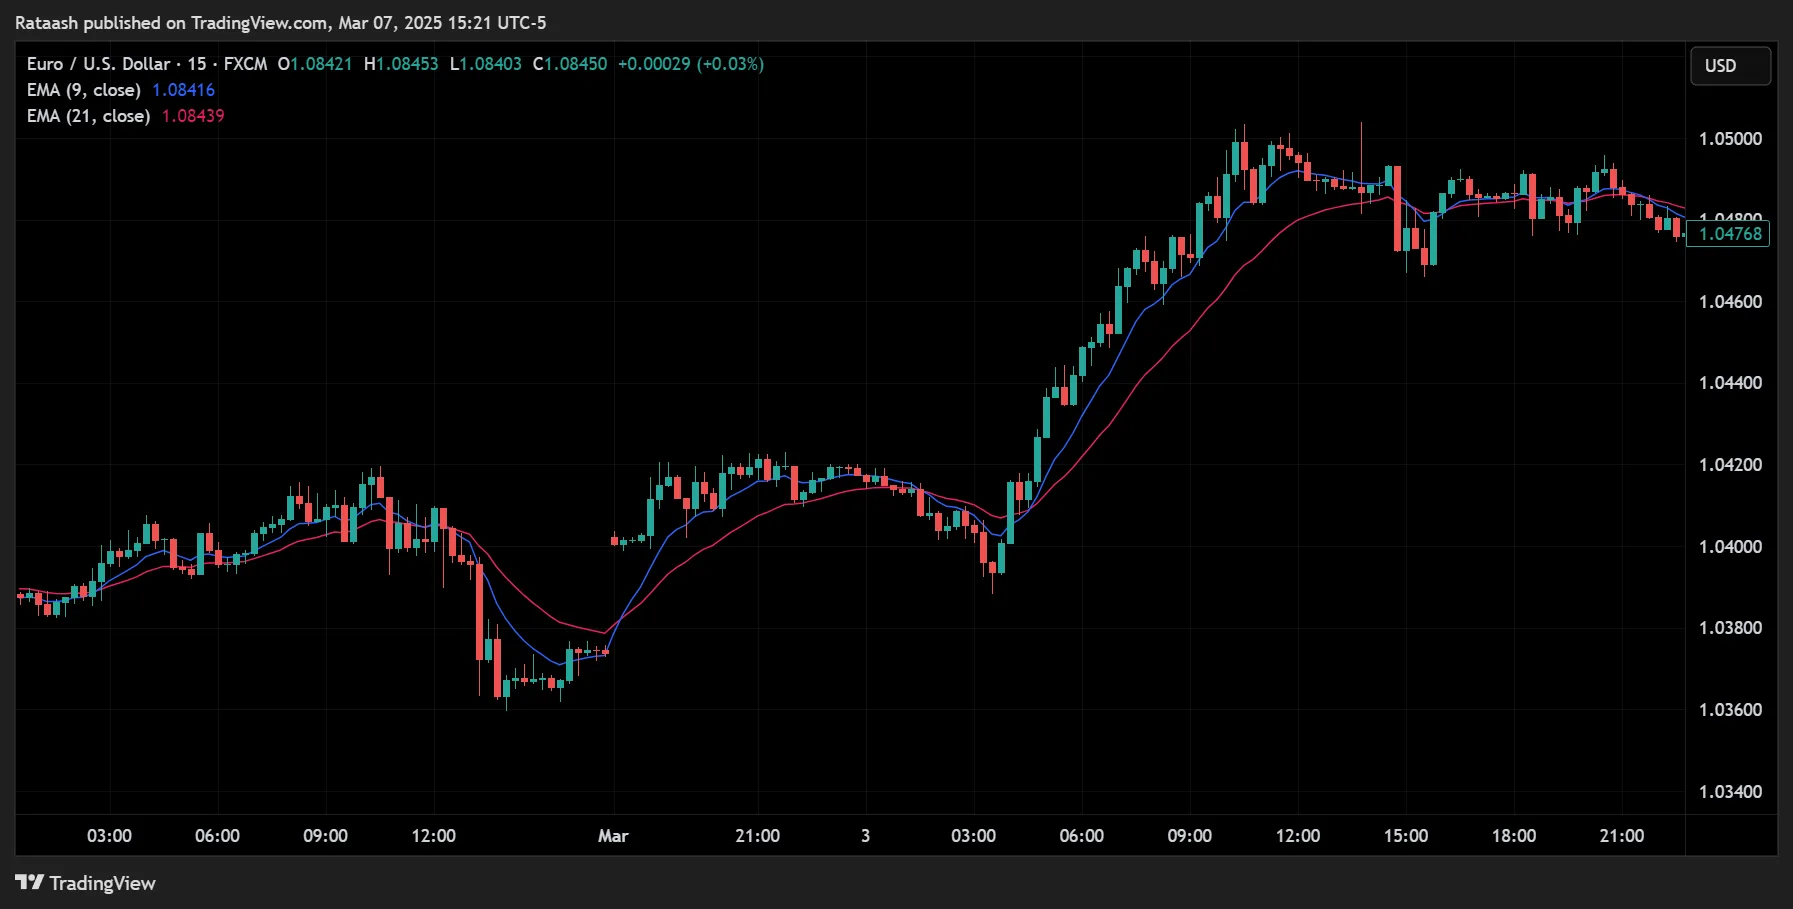Image resolution: width=1793 pixels, height=909 pixels.
Task: Click the close price value C1.08450
Action: pos(570,64)
